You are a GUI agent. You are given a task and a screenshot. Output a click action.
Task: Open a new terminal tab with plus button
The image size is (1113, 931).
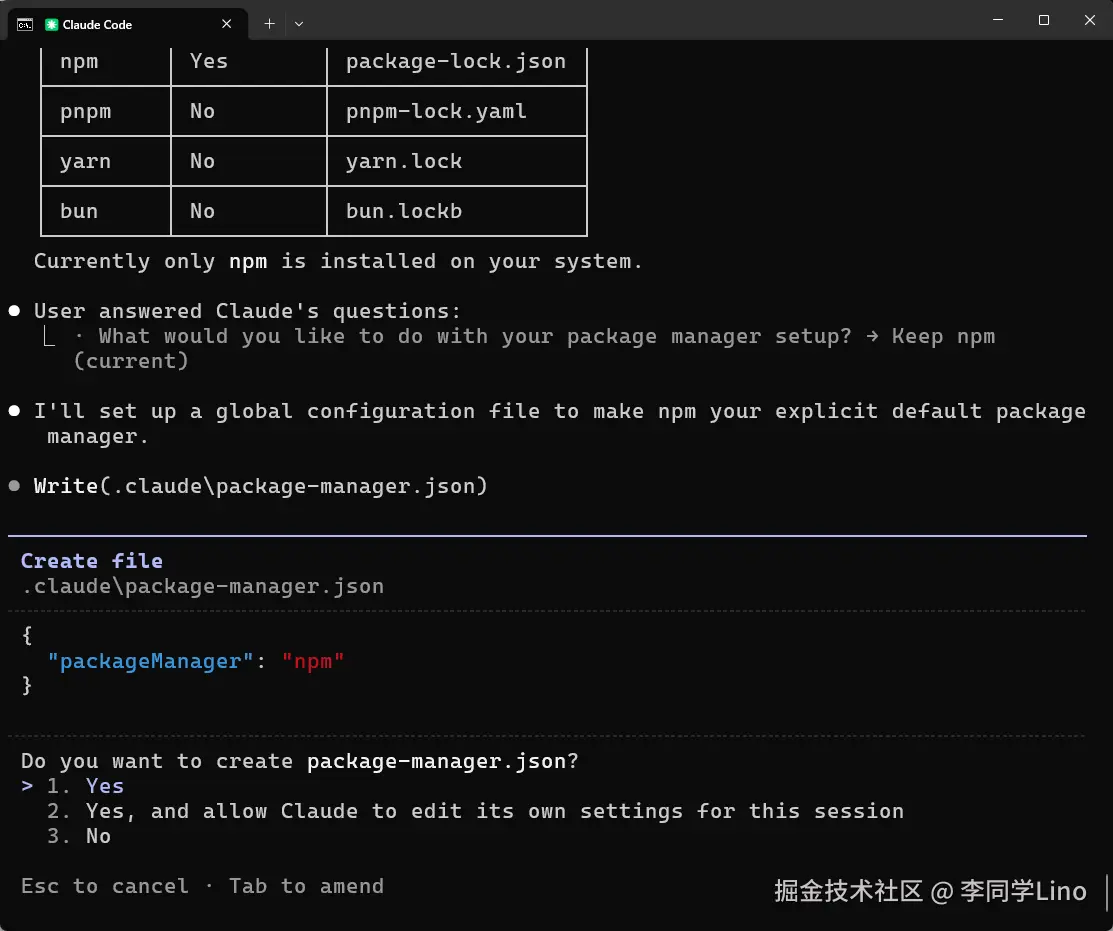[269, 24]
